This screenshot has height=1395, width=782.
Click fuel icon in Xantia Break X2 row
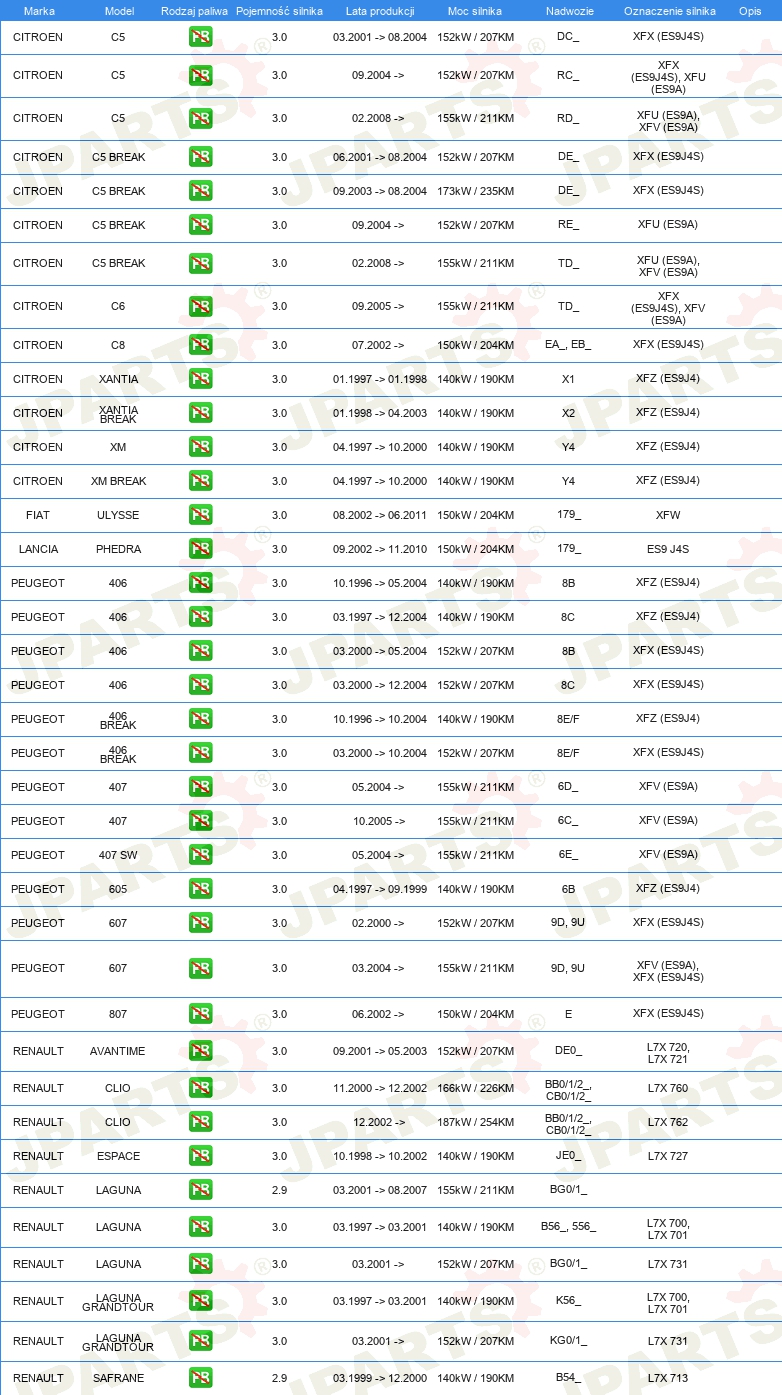tap(200, 413)
